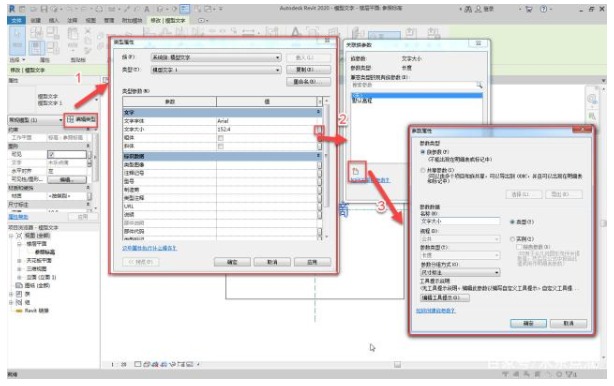Toggle the 报告参数 checkbox
Screen dimensions: 614x386
point(519,247)
